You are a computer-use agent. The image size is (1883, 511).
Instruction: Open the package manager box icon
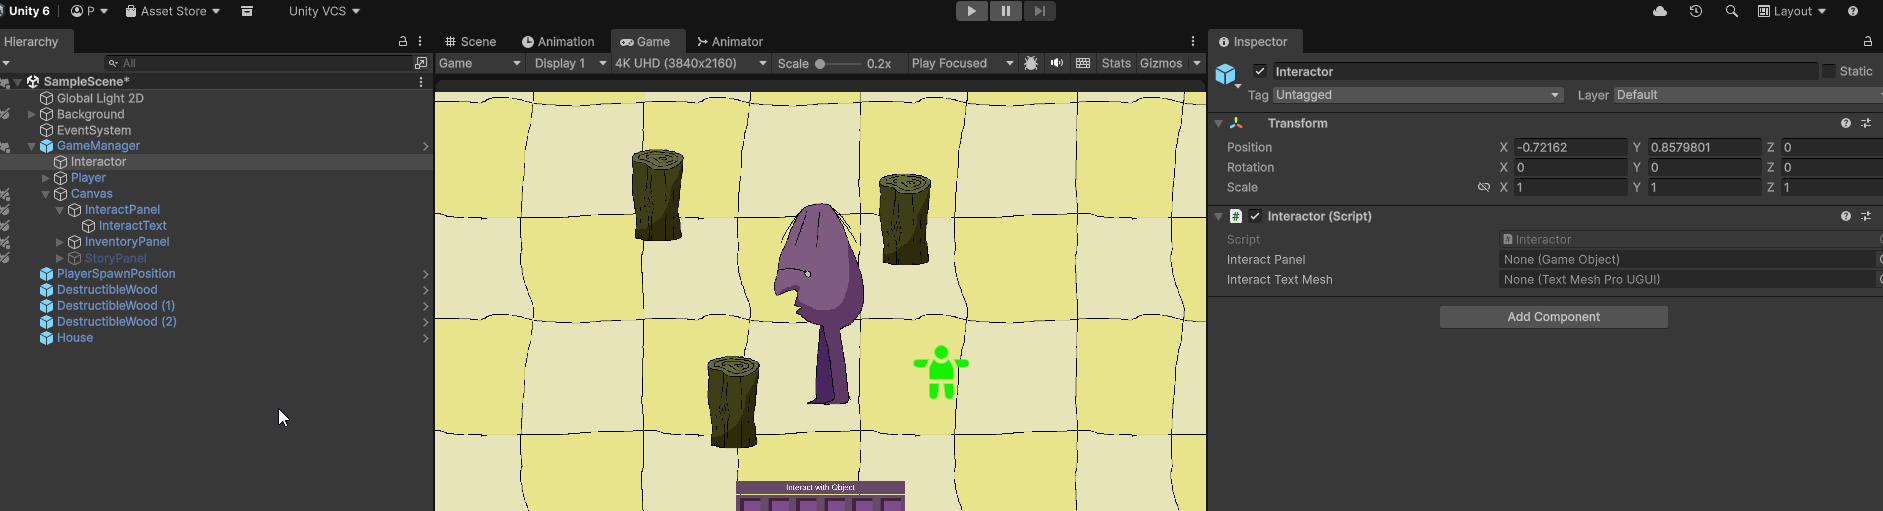[247, 11]
